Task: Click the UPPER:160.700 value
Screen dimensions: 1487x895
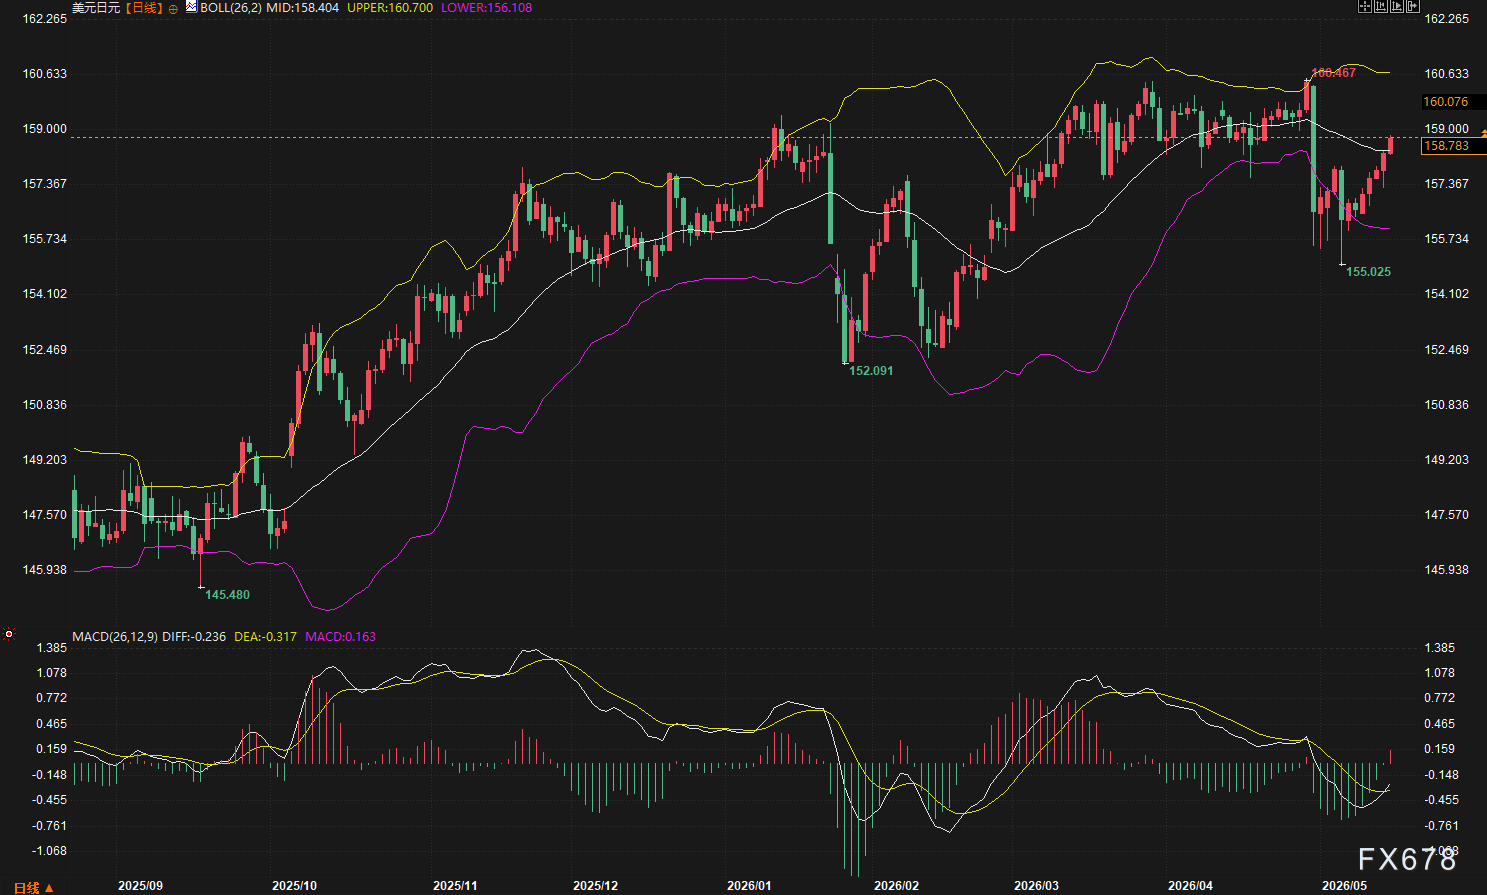Action: pyautogui.click(x=390, y=8)
